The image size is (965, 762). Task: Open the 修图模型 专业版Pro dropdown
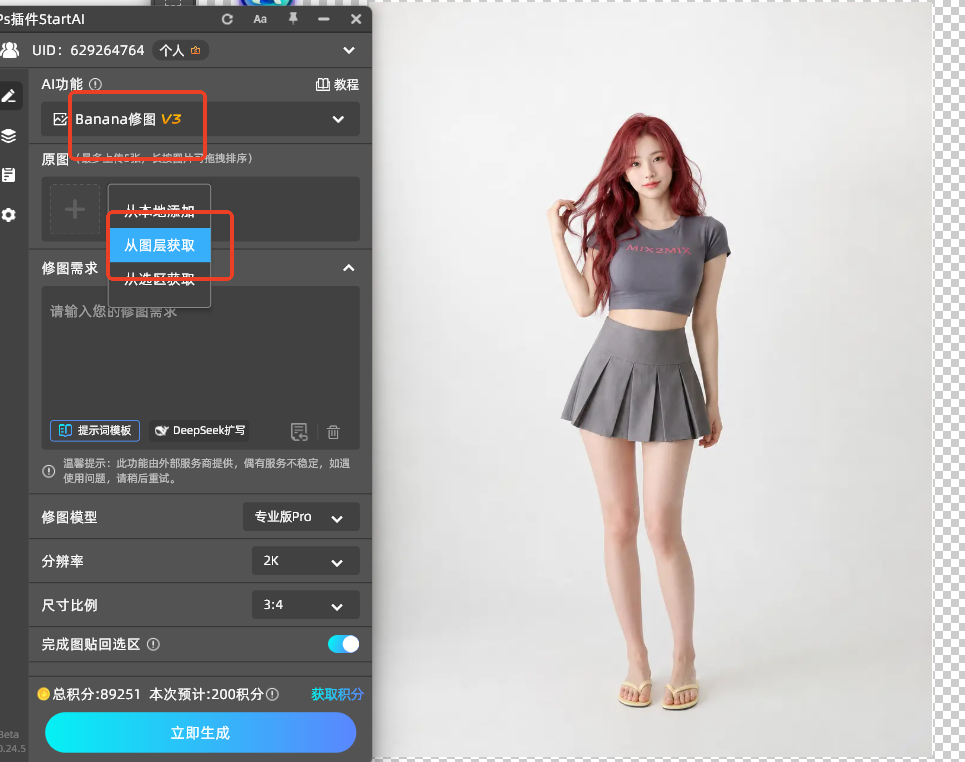point(301,517)
